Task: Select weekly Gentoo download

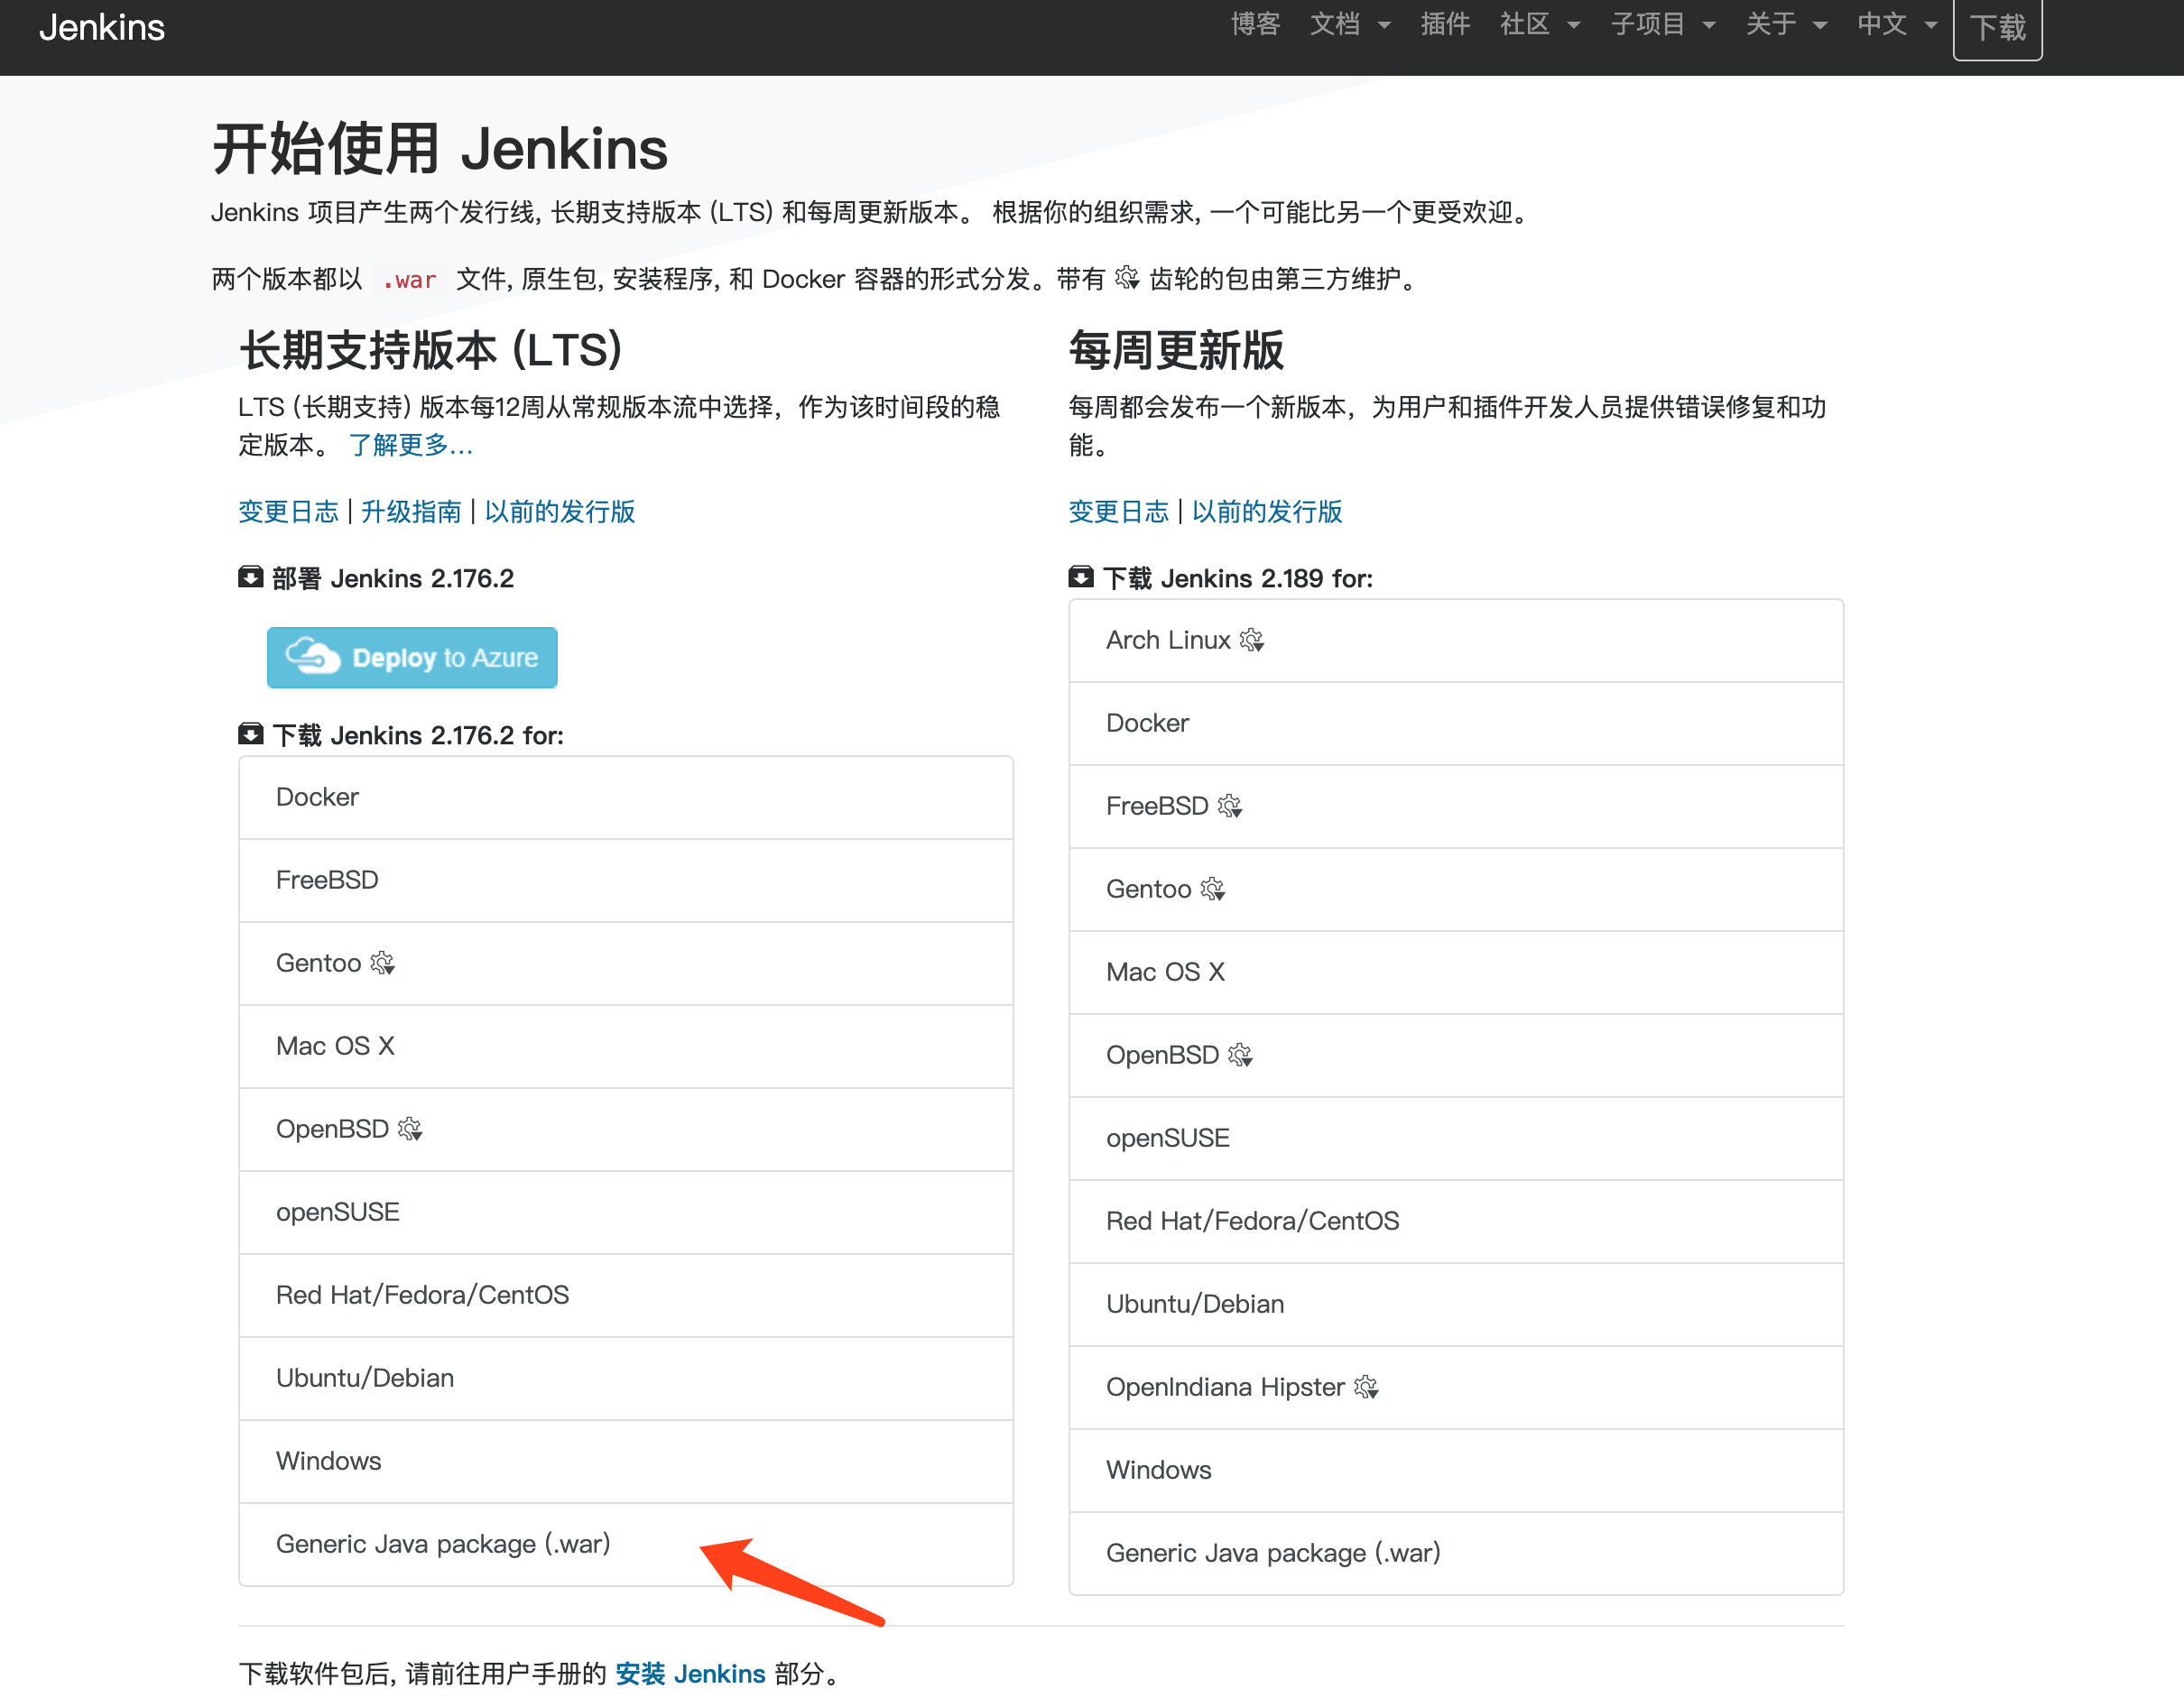Action: [x=1456, y=889]
